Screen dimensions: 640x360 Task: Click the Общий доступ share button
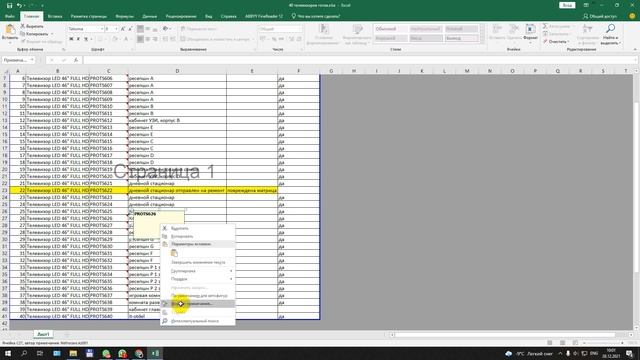click(x=600, y=16)
